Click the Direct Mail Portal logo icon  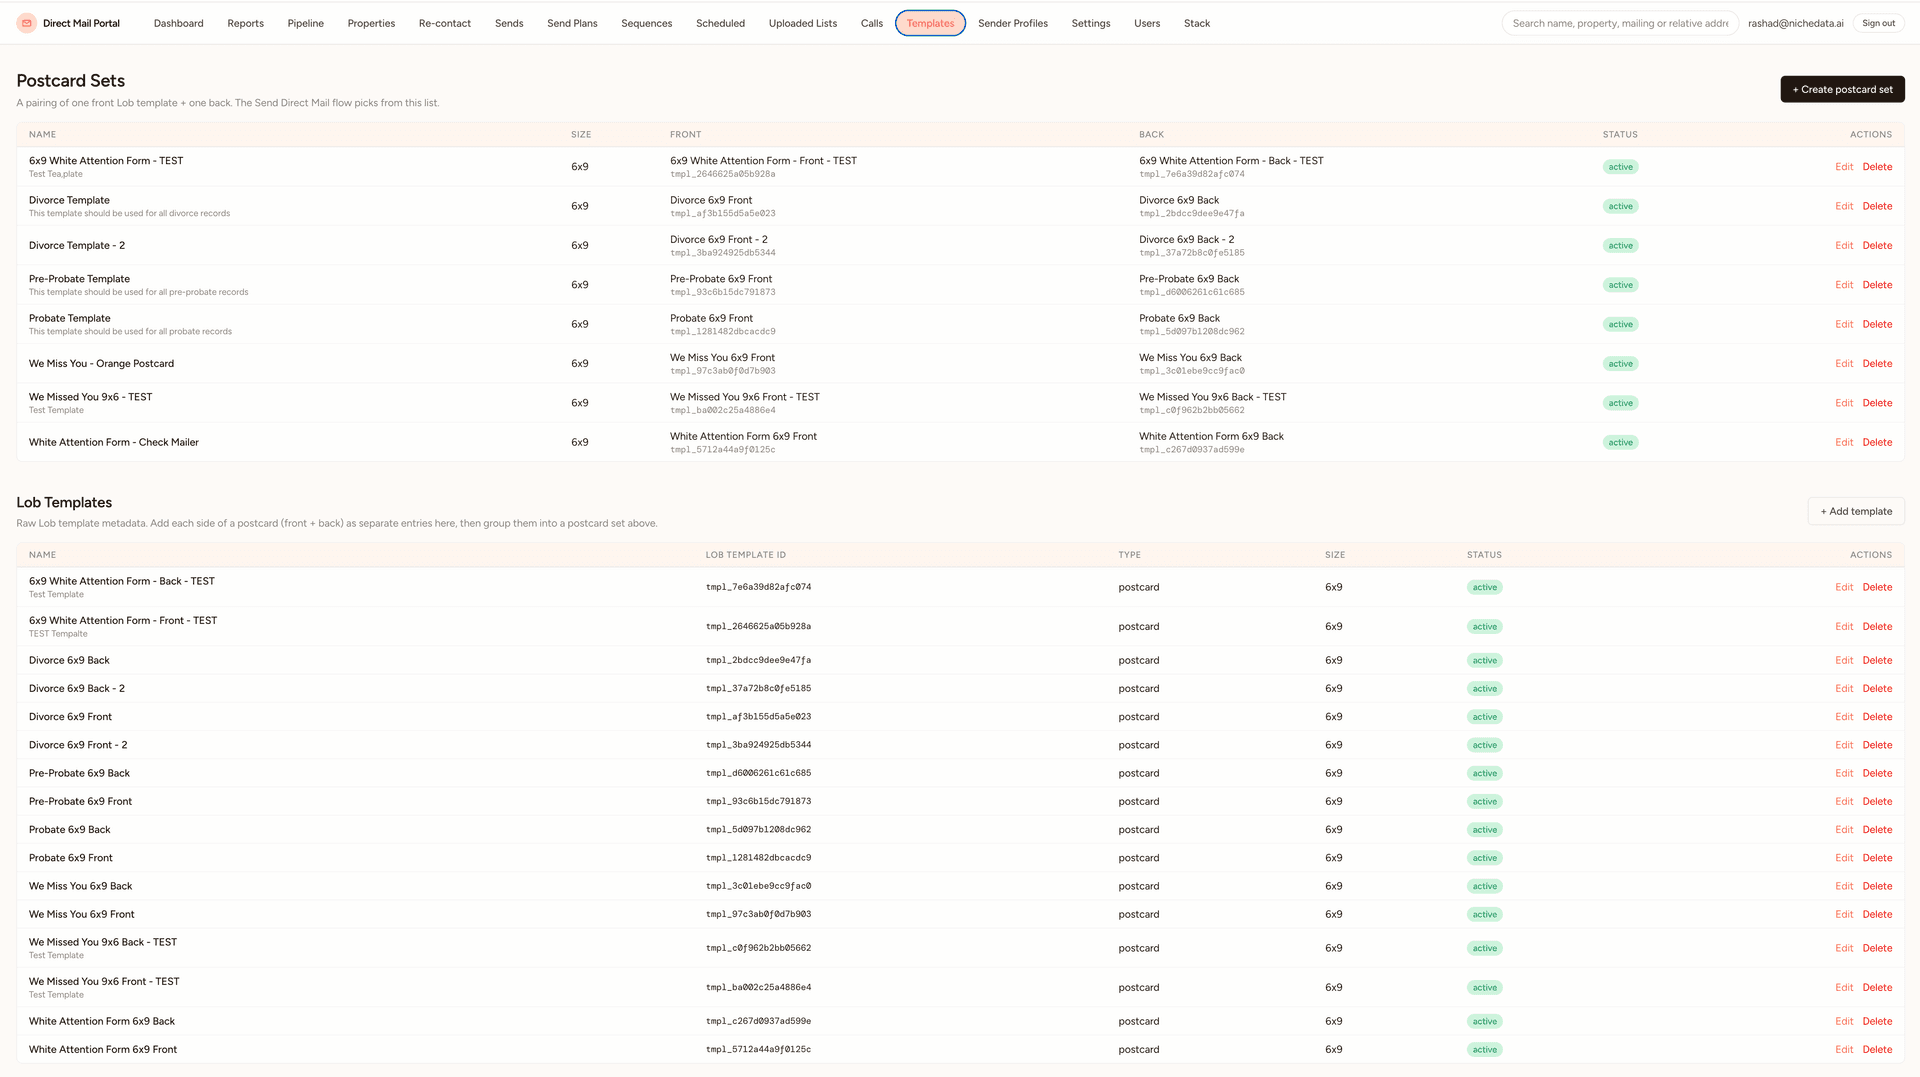(x=27, y=23)
